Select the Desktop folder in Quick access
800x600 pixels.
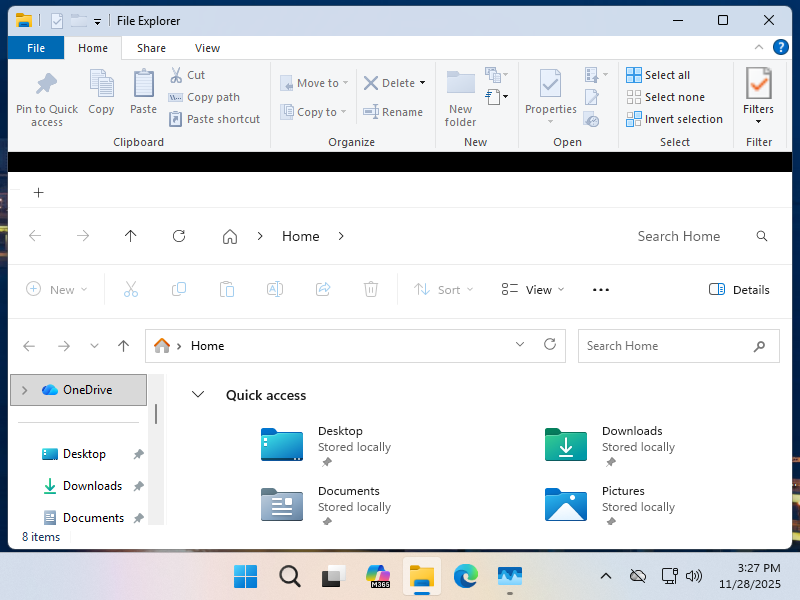coord(327,446)
